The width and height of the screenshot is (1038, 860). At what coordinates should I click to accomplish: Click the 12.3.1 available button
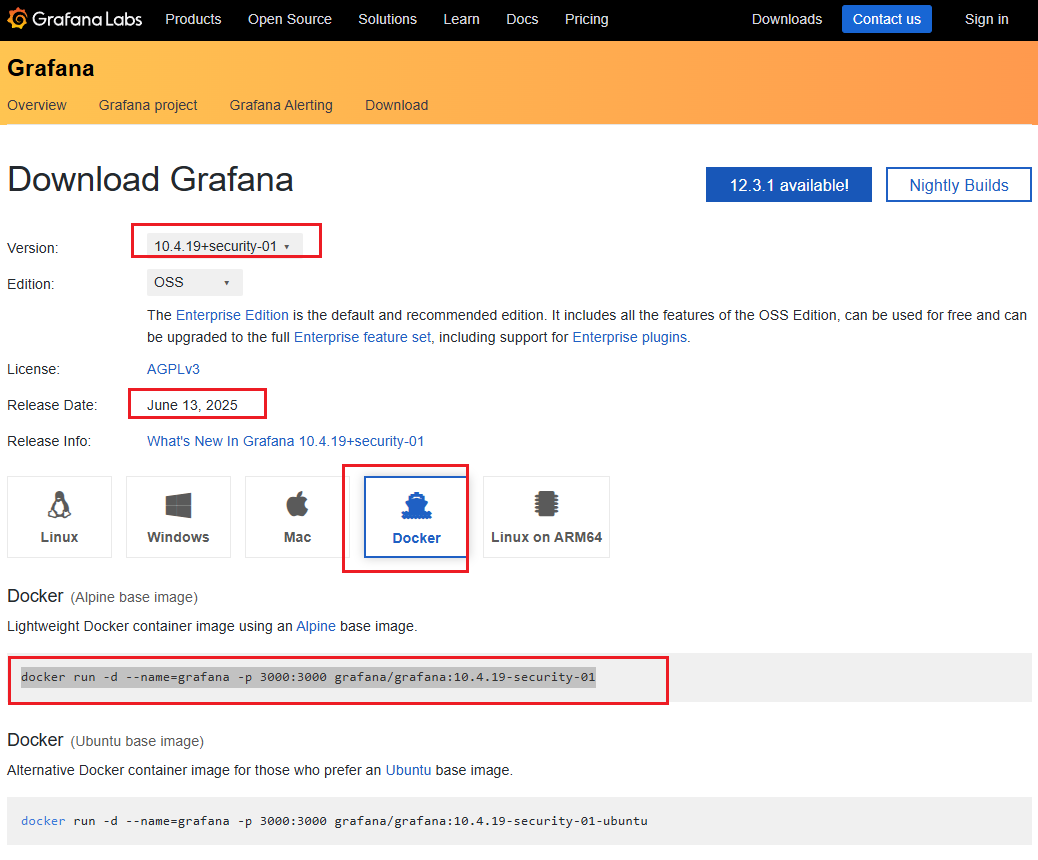click(x=788, y=185)
